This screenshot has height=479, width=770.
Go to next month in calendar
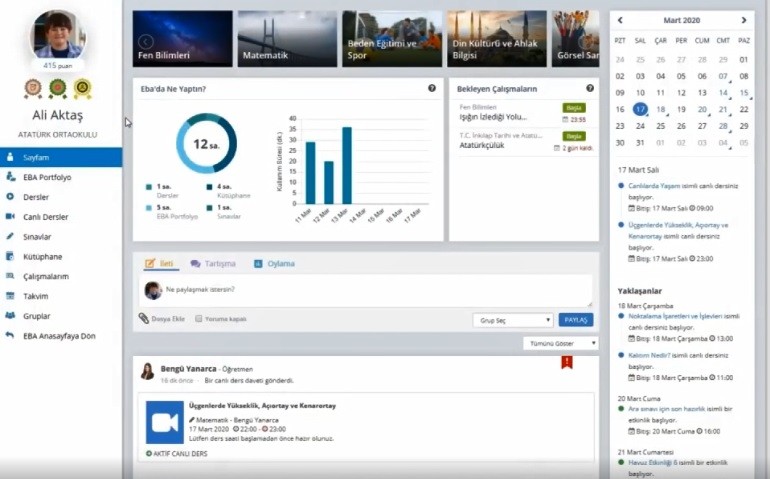pyautogui.click(x=743, y=20)
